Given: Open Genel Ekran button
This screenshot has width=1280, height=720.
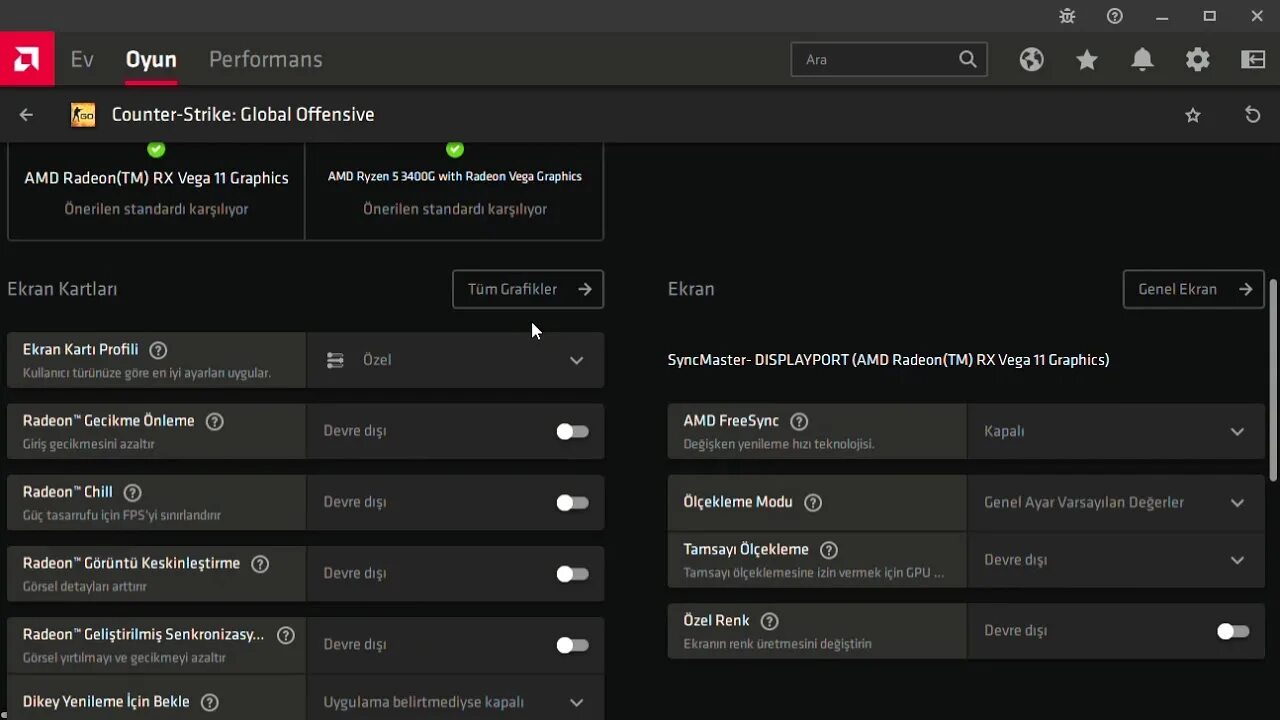Looking at the screenshot, I should click(1194, 289).
